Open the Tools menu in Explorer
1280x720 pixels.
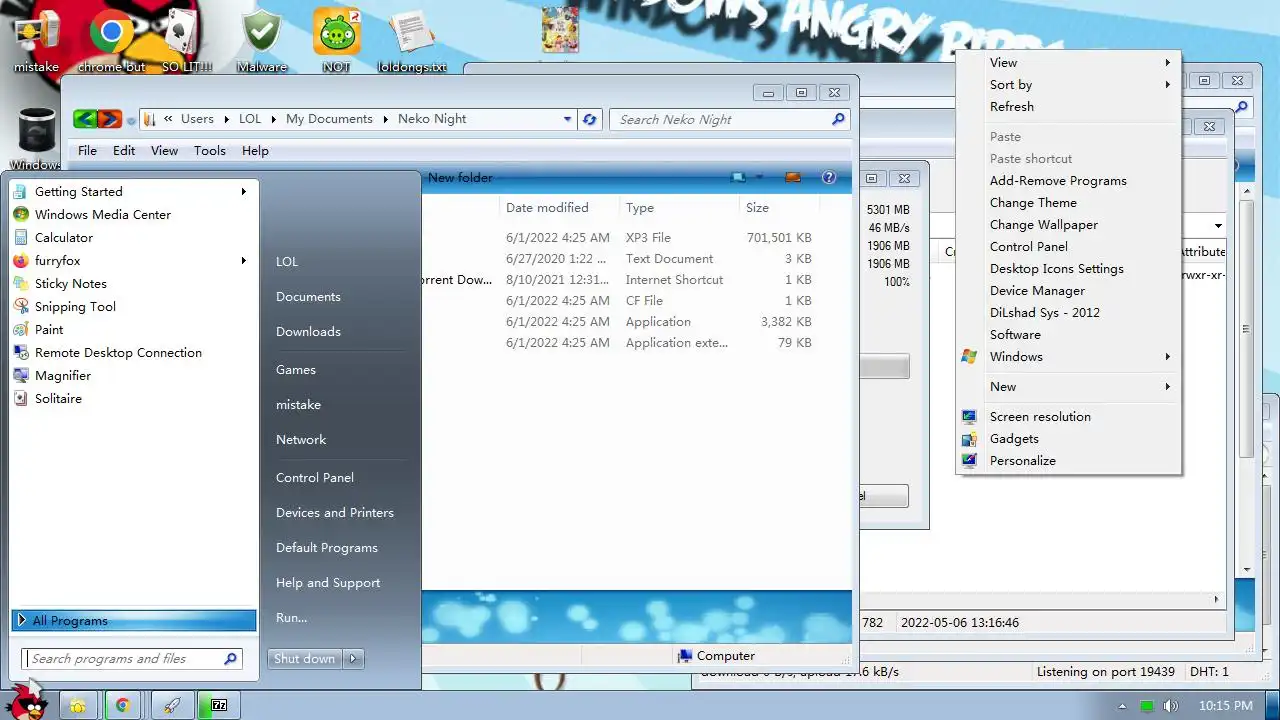click(x=209, y=150)
